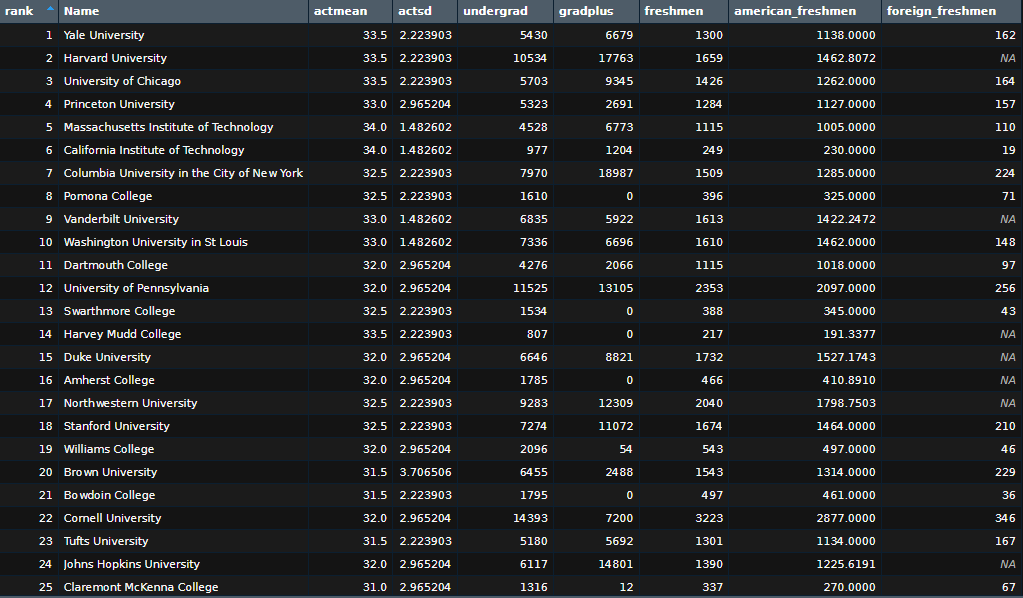
Task: Click Harvey Mudd's american_freshmen 191.3377
Action: [x=849, y=334]
